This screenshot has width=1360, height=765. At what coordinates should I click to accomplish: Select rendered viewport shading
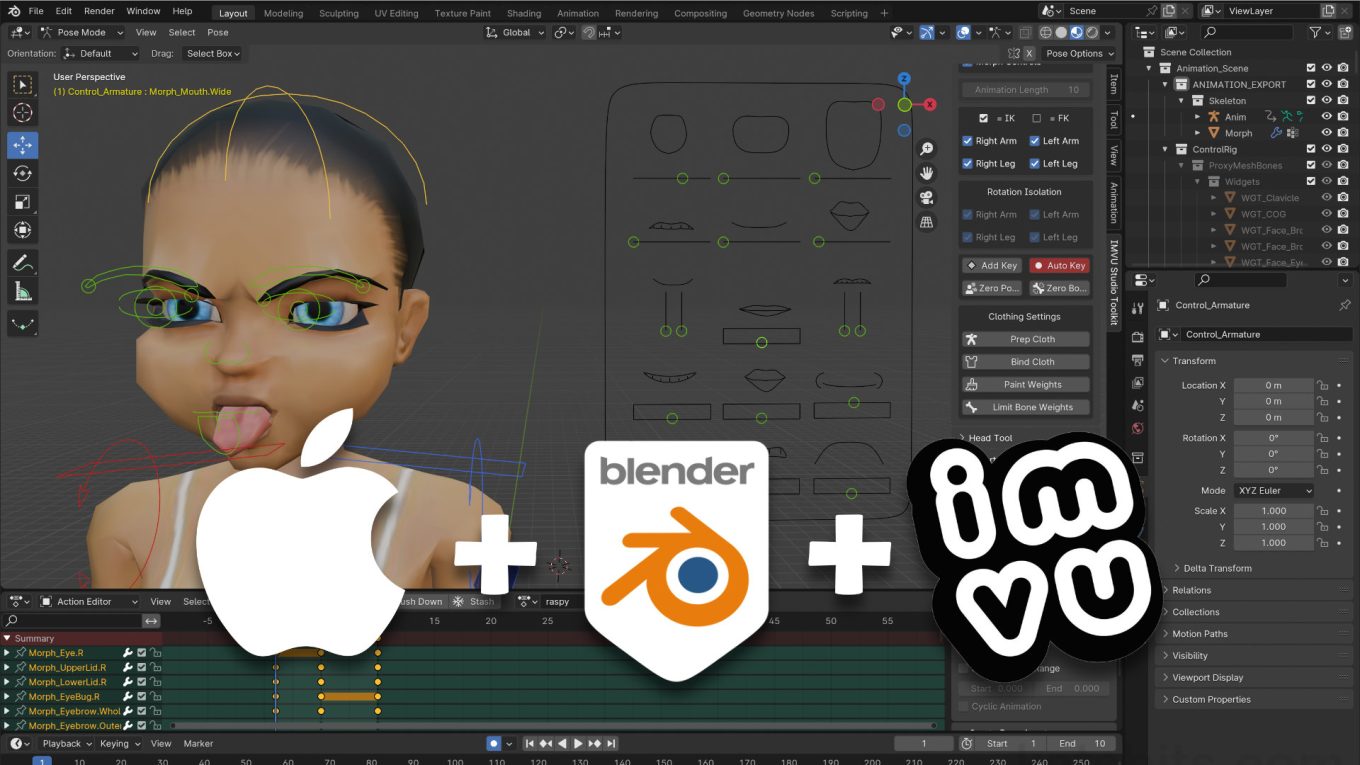(1092, 32)
